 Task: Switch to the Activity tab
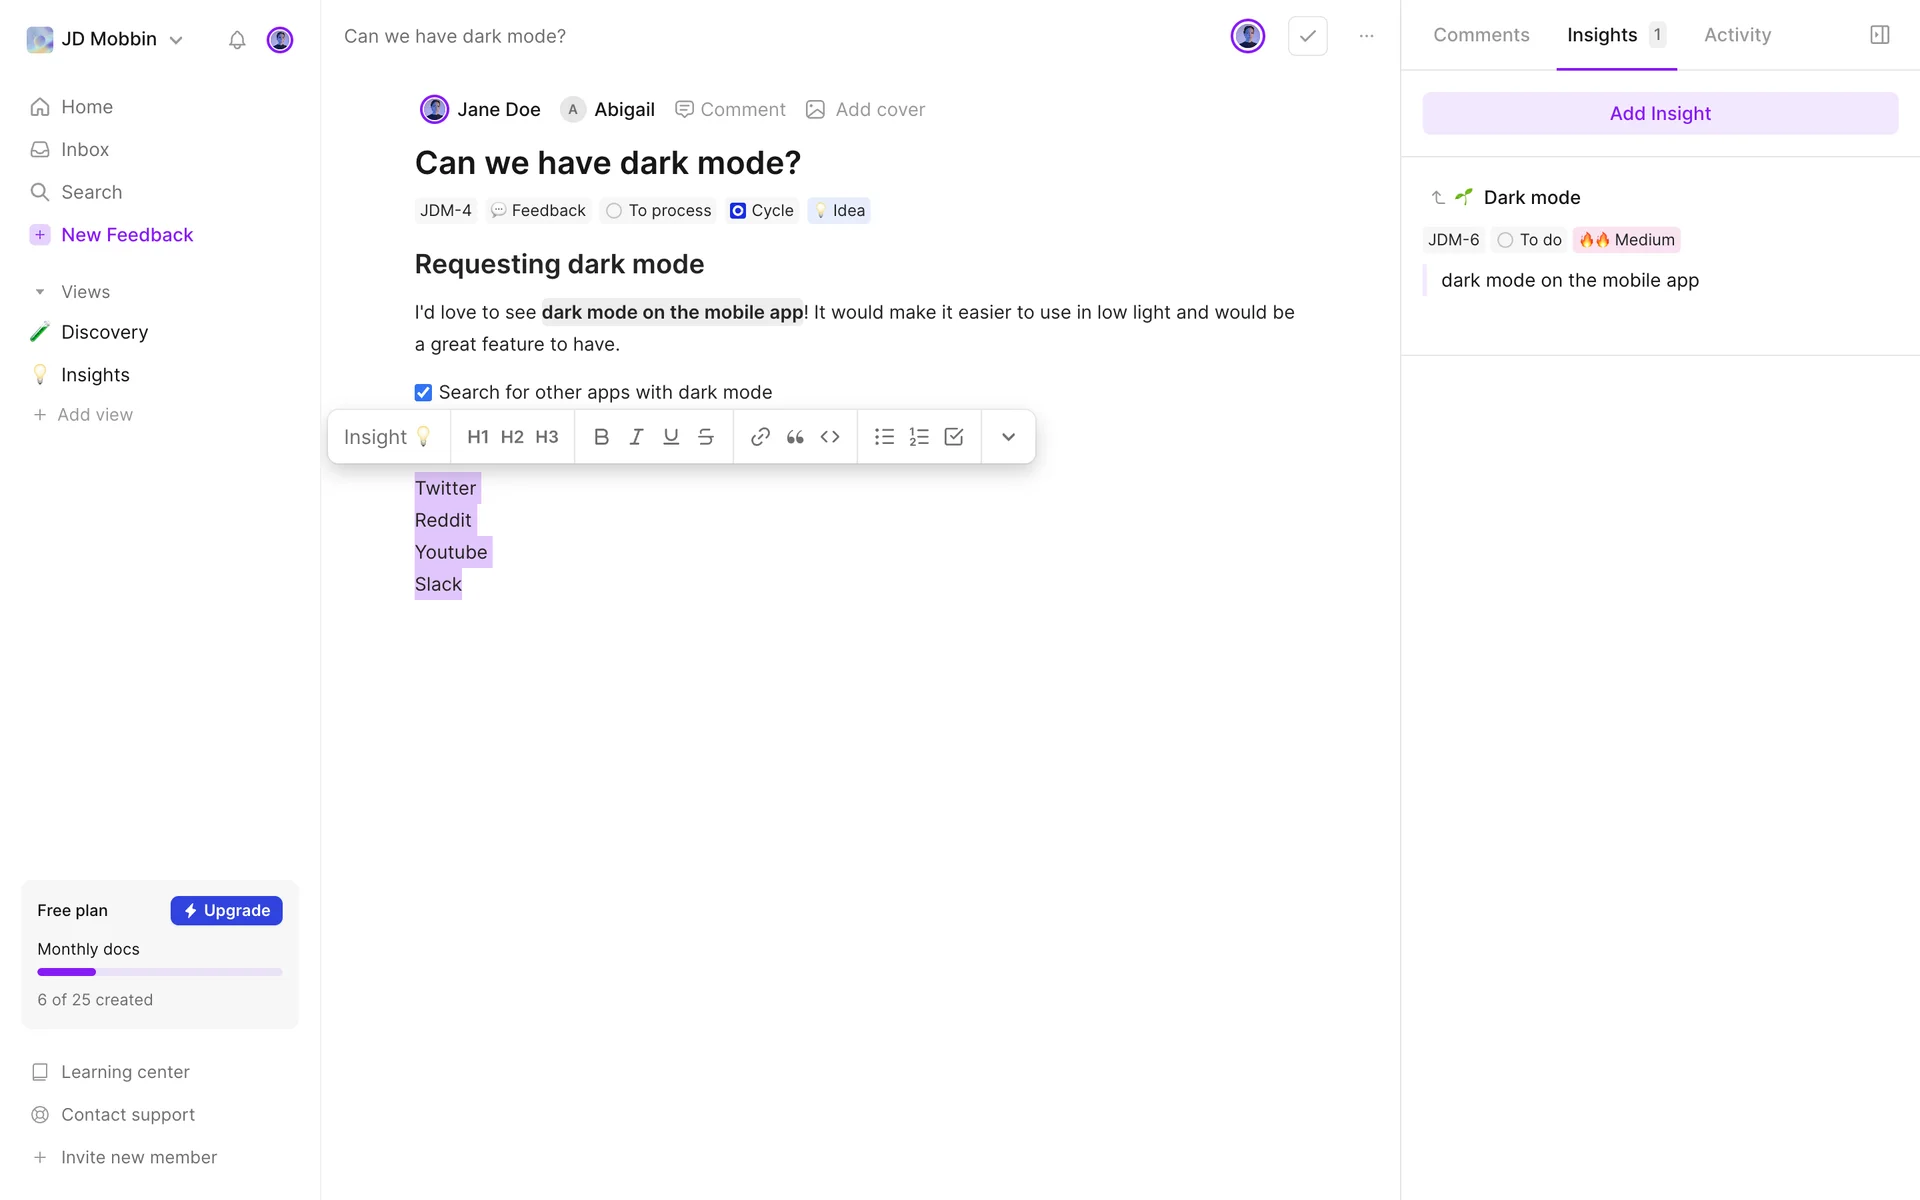(1737, 35)
